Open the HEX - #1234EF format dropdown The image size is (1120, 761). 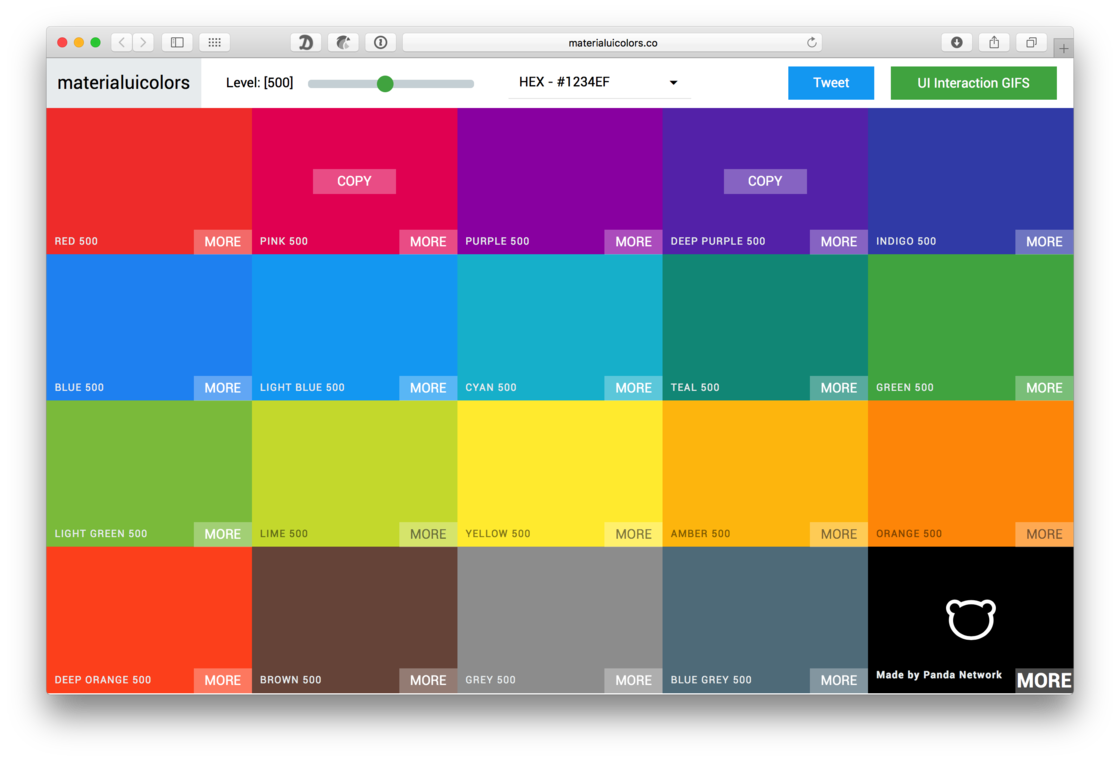tap(599, 82)
